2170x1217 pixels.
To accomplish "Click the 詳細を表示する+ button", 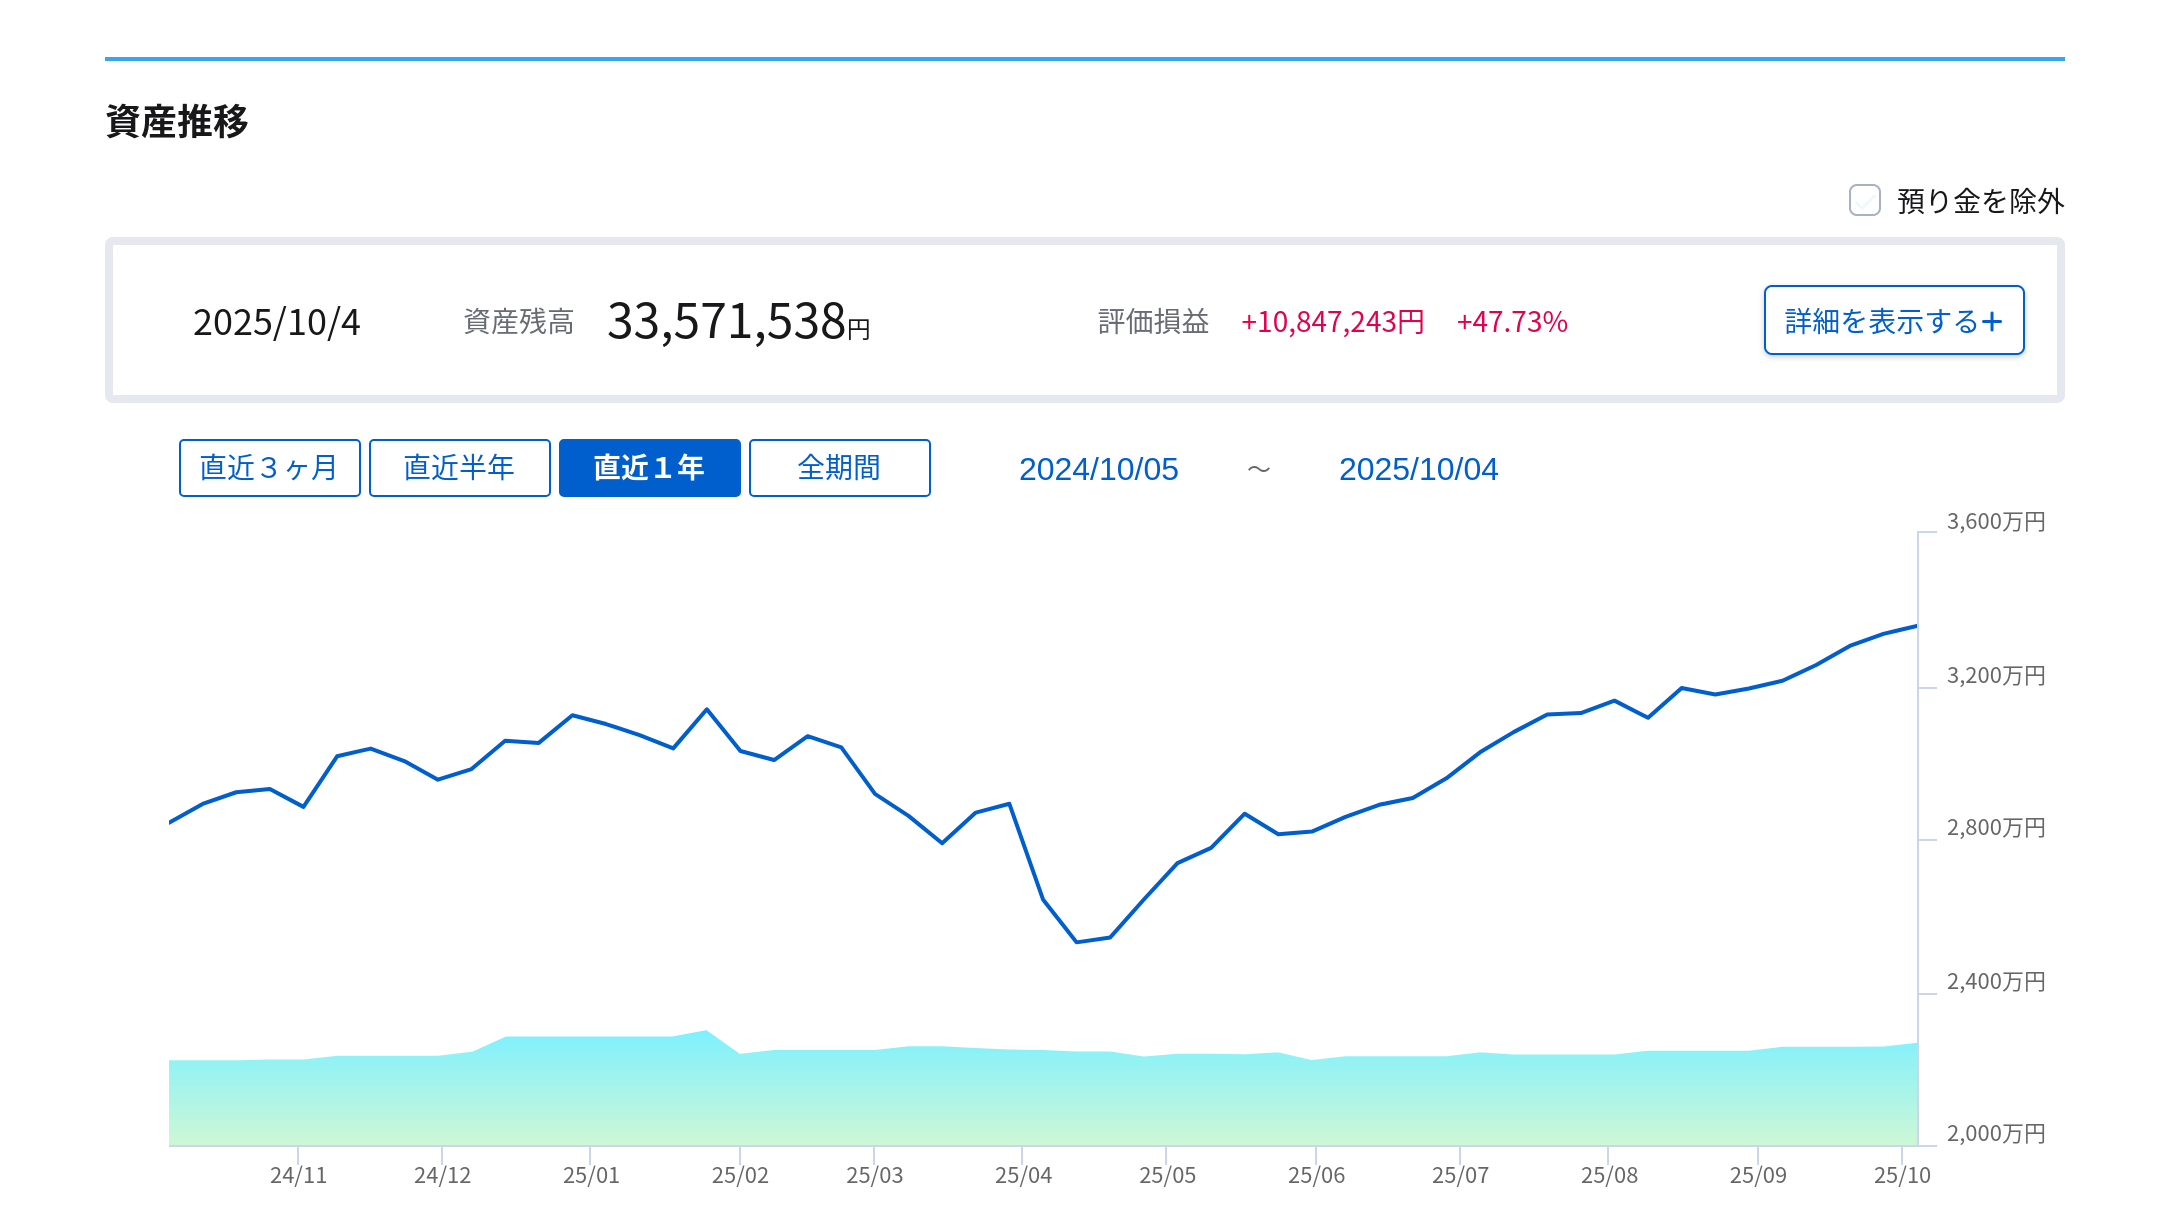I will [1893, 321].
